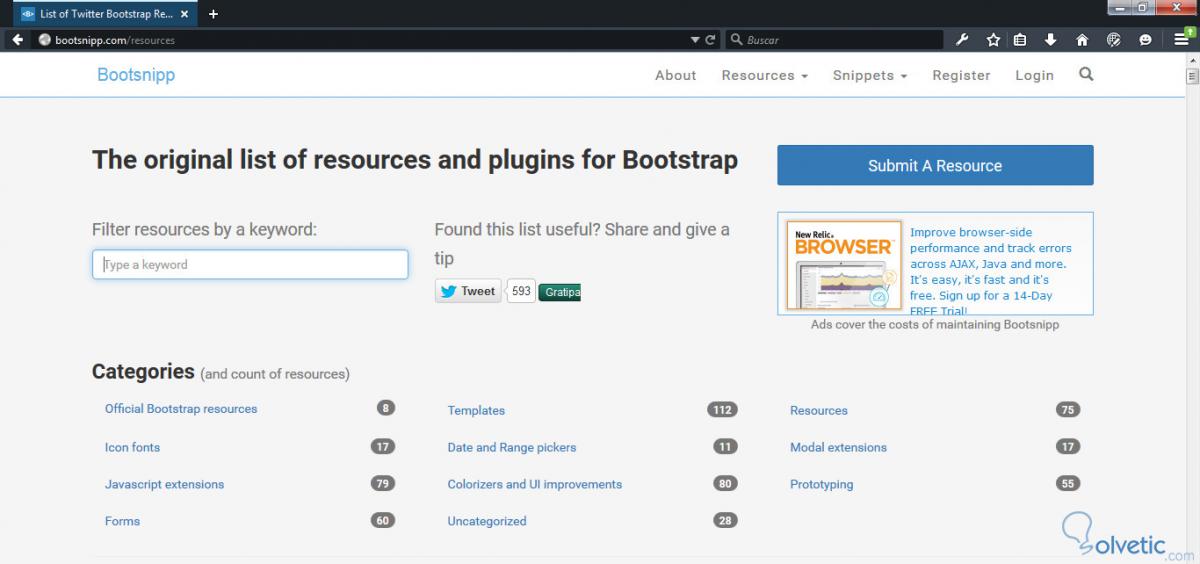Expand the Snippets dropdown menu

(869, 75)
